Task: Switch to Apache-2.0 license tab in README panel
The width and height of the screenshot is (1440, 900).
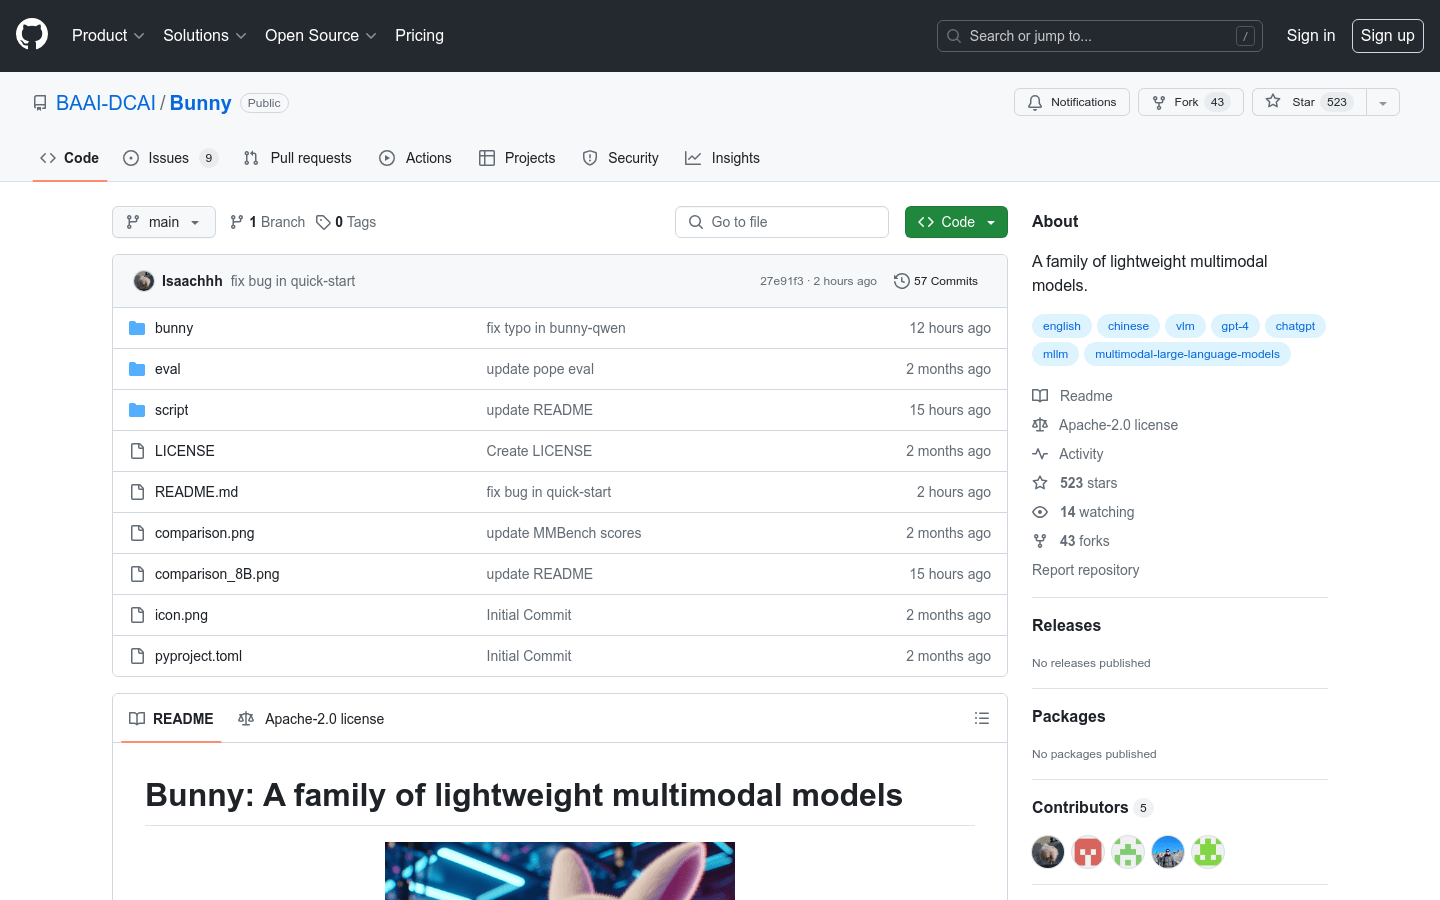Action: pyautogui.click(x=311, y=719)
